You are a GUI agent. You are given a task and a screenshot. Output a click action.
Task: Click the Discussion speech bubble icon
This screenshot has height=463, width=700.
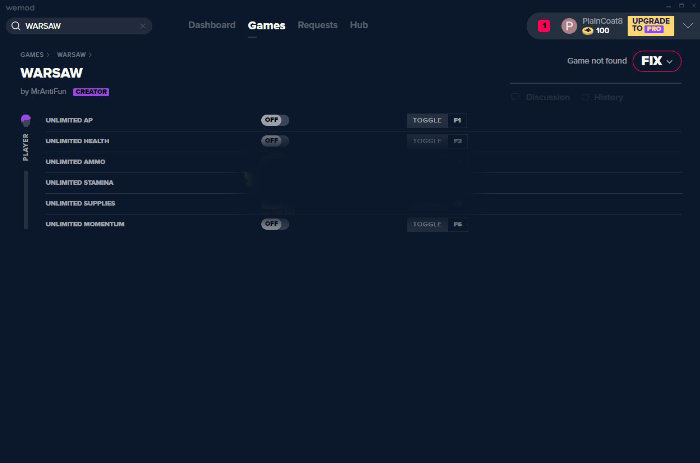coord(516,97)
